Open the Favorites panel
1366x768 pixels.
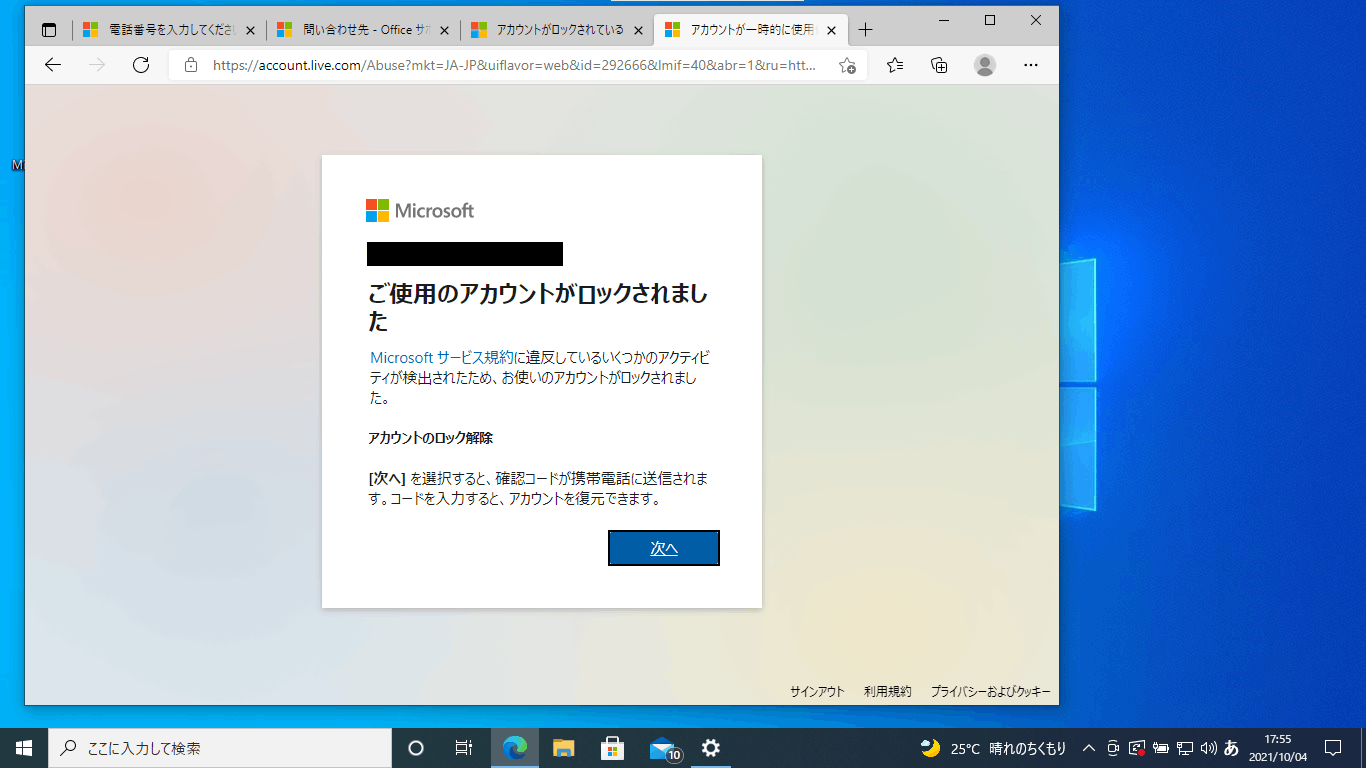[893, 65]
